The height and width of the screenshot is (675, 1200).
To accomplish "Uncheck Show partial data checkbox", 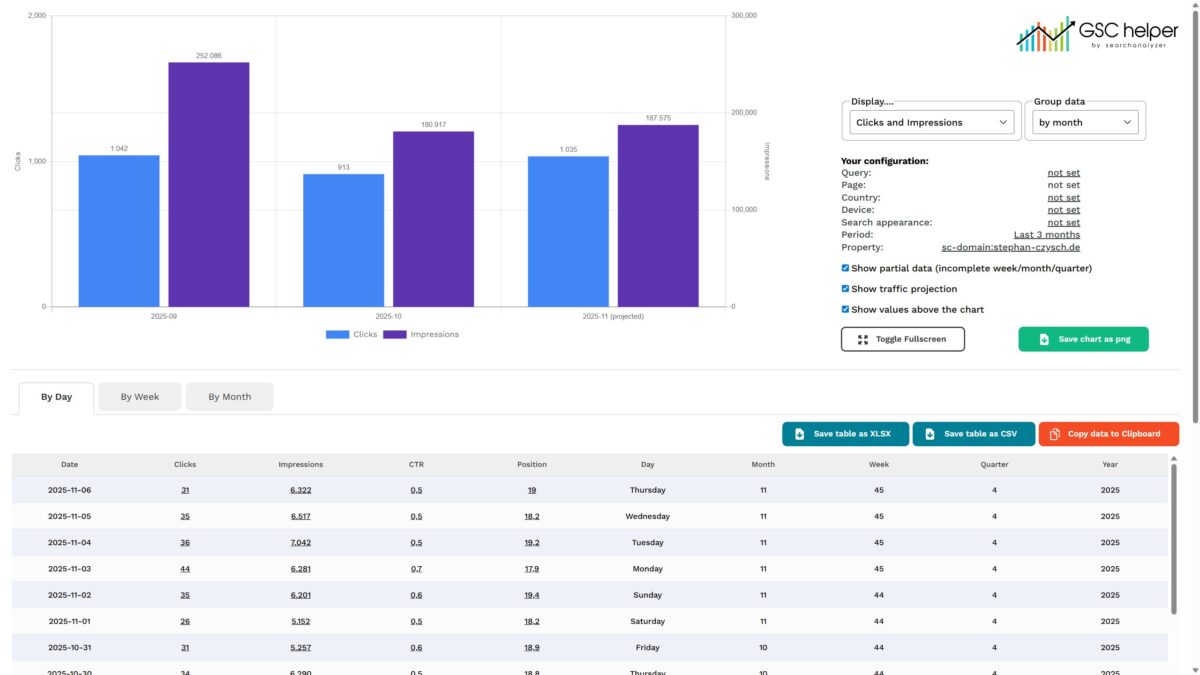I will click(846, 268).
